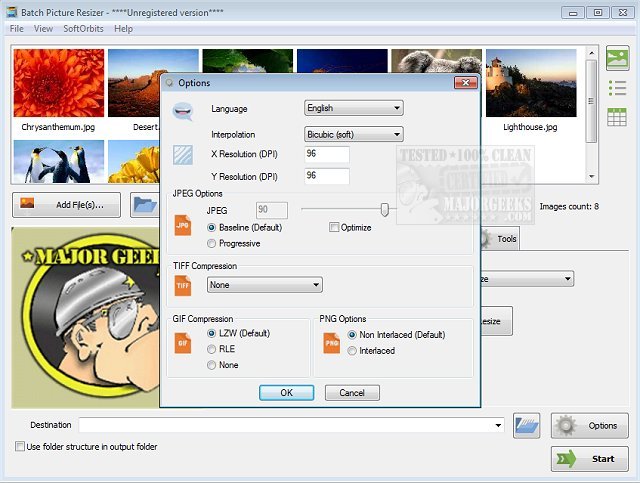Select the Jellyfish thumbnail
Viewport: 640px width, 483px height.
click(x=342, y=61)
